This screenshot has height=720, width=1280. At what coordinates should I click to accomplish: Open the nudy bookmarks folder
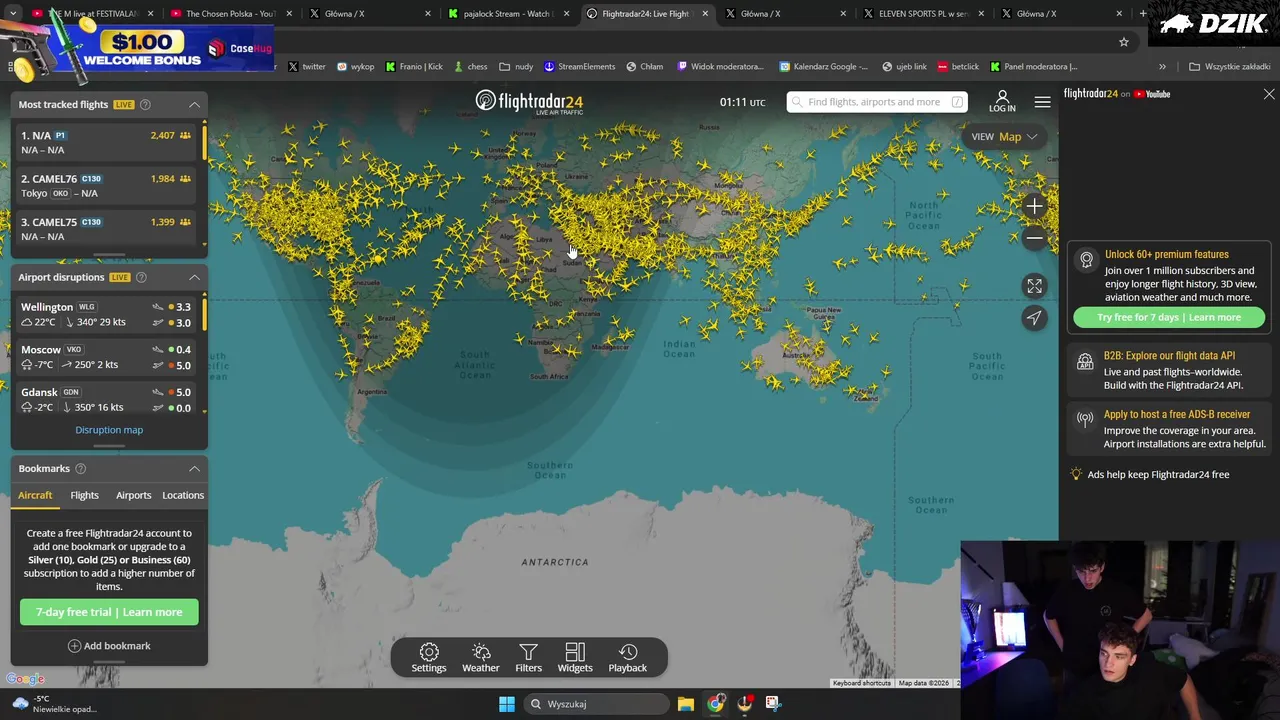pos(517,67)
